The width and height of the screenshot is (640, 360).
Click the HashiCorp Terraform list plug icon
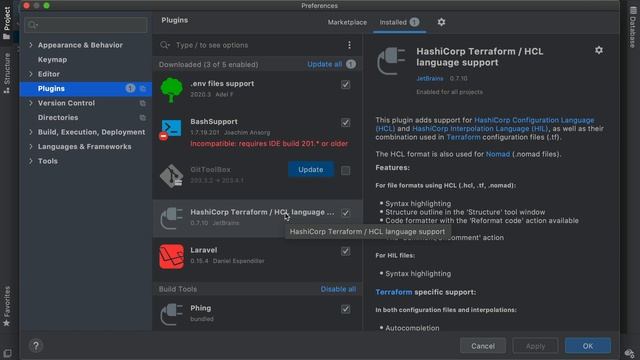click(x=171, y=218)
